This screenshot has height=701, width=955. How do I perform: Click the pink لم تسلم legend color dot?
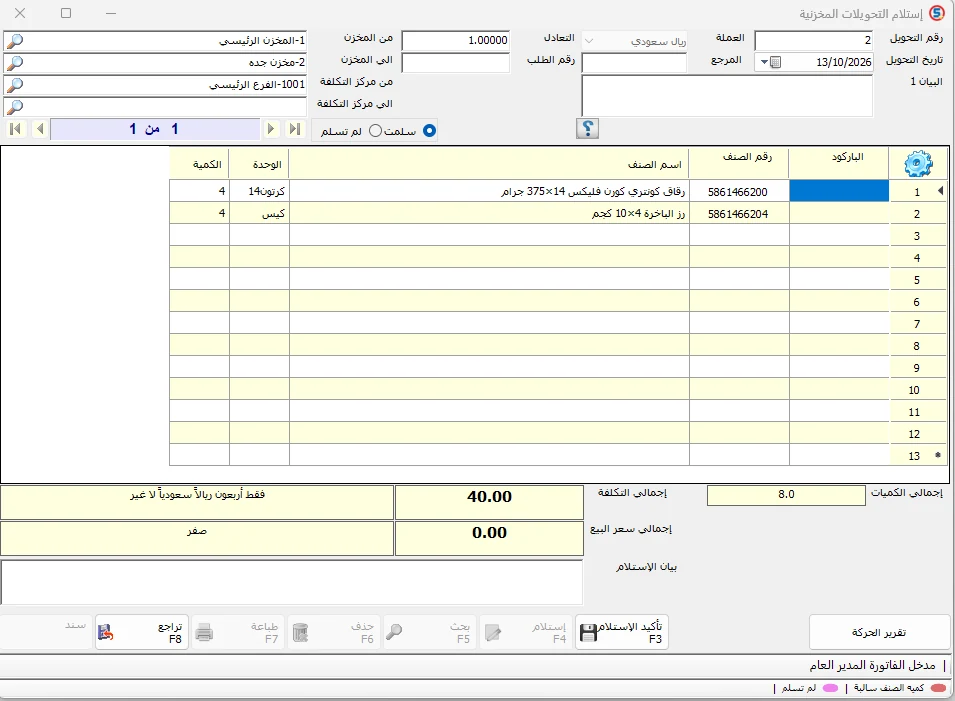tap(830, 688)
